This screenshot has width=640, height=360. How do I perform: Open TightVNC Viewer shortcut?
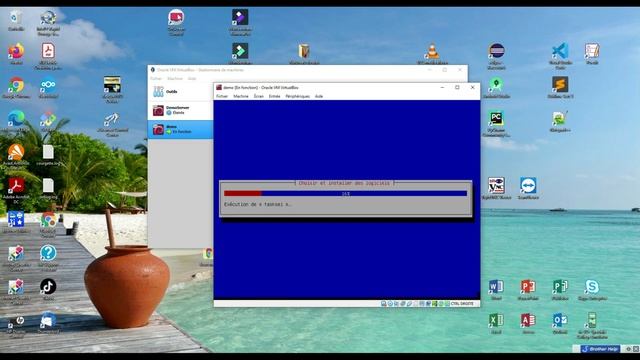pyautogui.click(x=496, y=188)
